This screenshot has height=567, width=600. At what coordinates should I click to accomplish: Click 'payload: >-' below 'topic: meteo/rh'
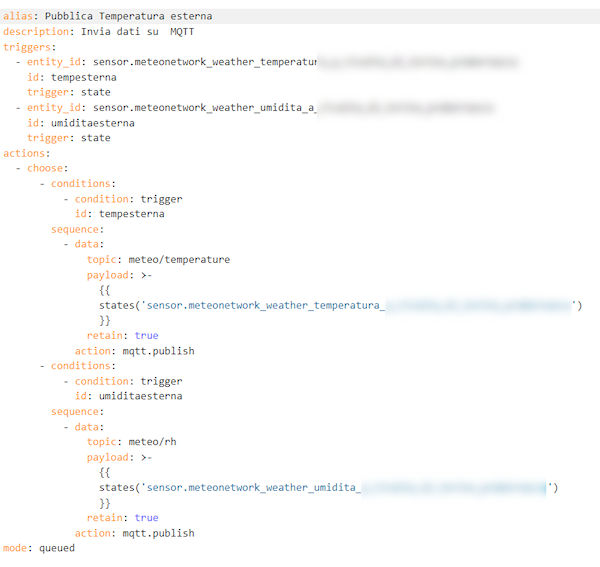[x=119, y=458]
